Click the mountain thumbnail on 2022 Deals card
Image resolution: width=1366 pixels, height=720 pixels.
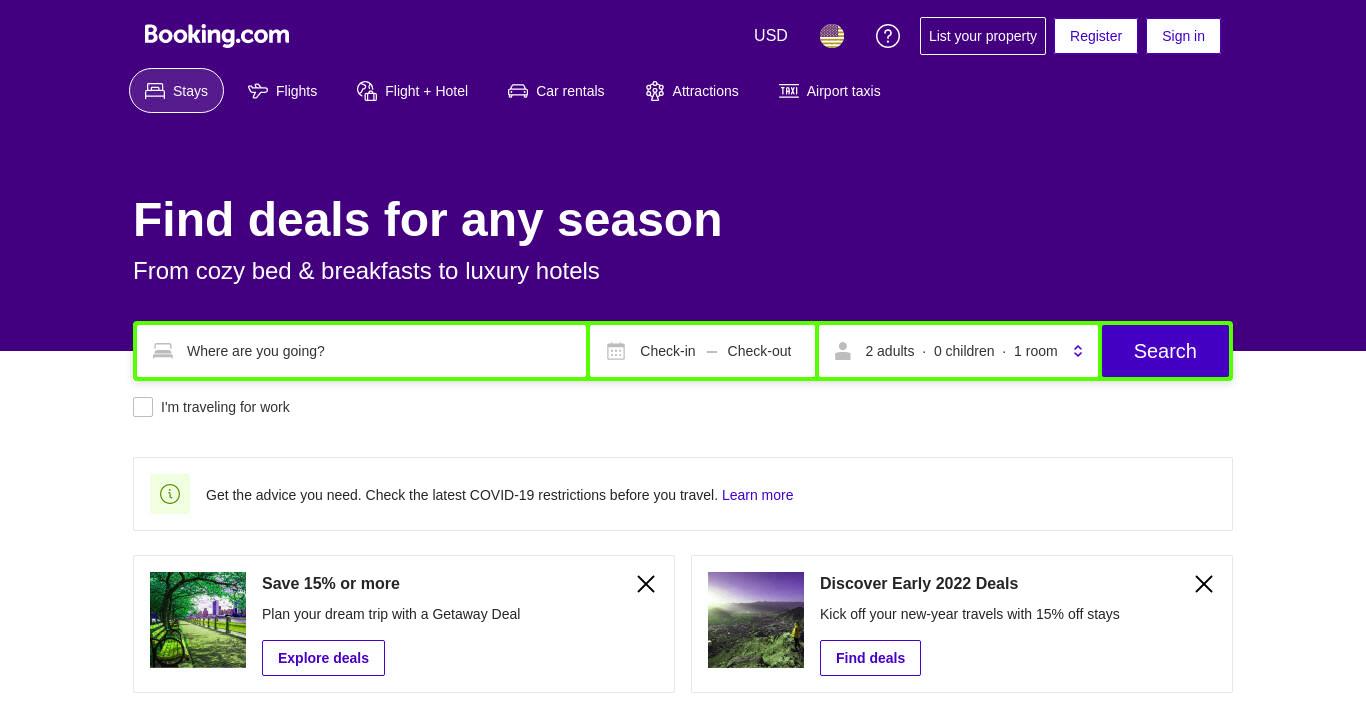756,620
